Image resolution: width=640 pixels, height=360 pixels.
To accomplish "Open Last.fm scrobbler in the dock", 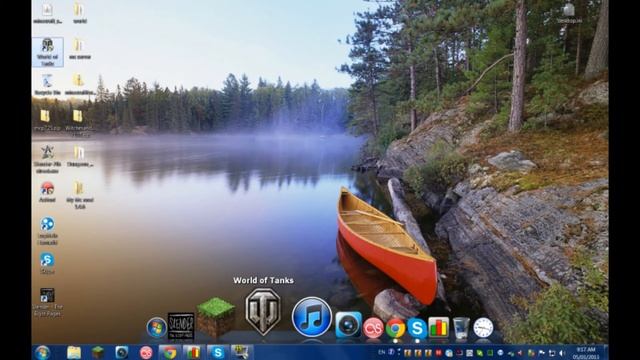I will point(373,328).
